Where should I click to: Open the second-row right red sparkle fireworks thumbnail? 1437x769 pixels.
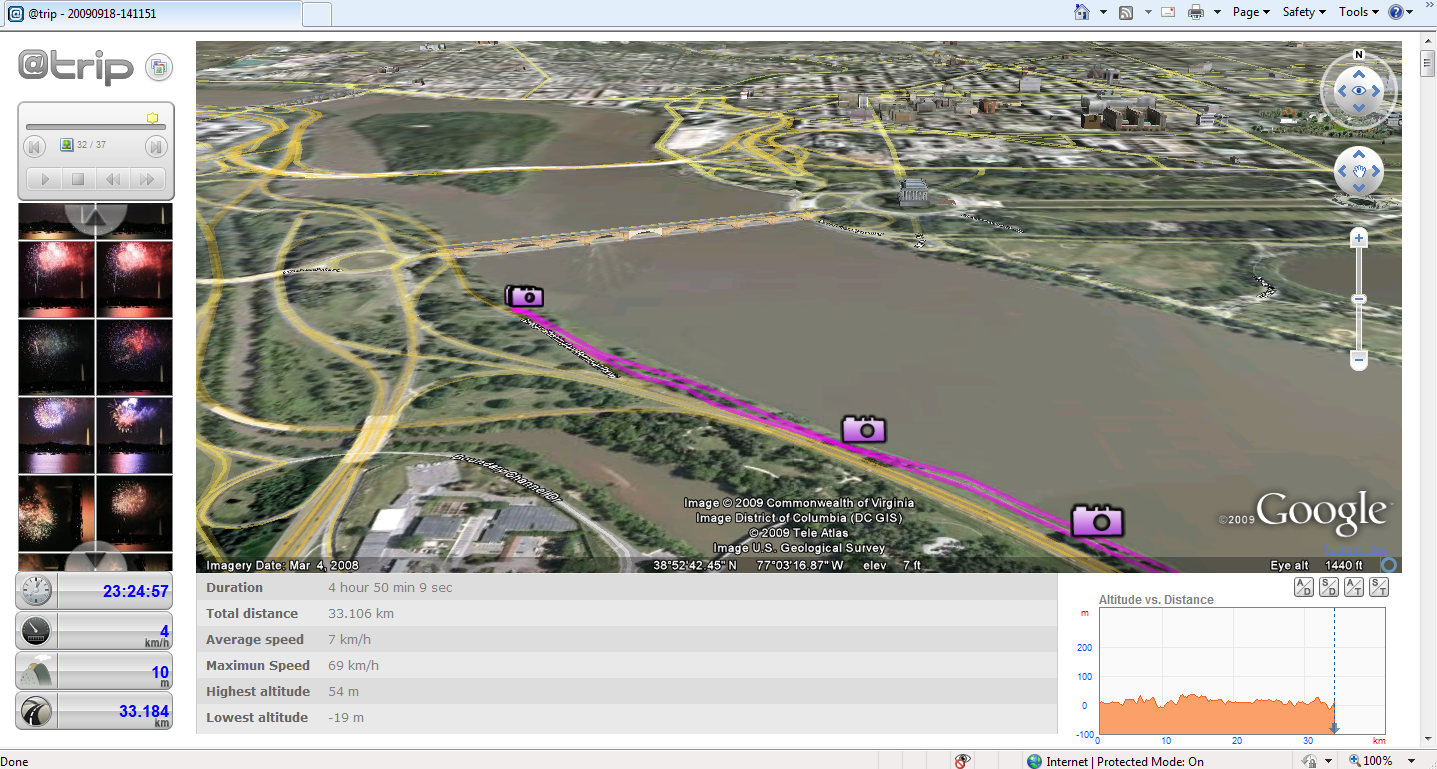point(134,357)
